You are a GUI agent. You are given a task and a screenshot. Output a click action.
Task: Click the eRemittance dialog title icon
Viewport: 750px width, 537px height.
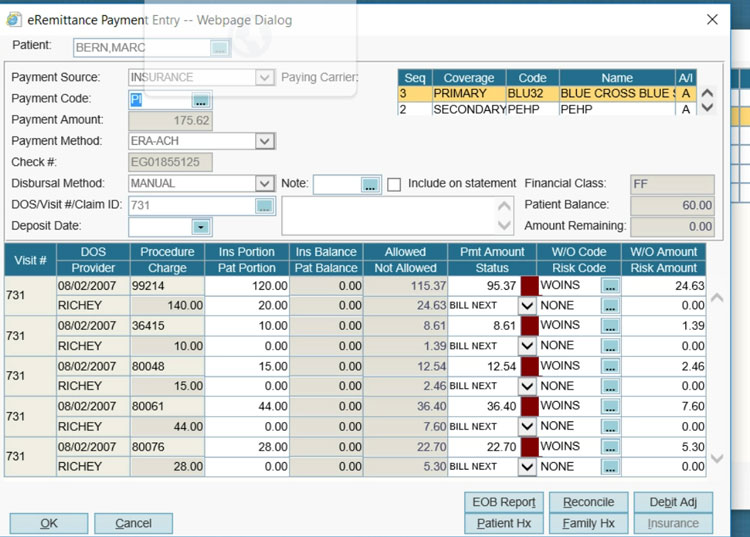point(14,20)
